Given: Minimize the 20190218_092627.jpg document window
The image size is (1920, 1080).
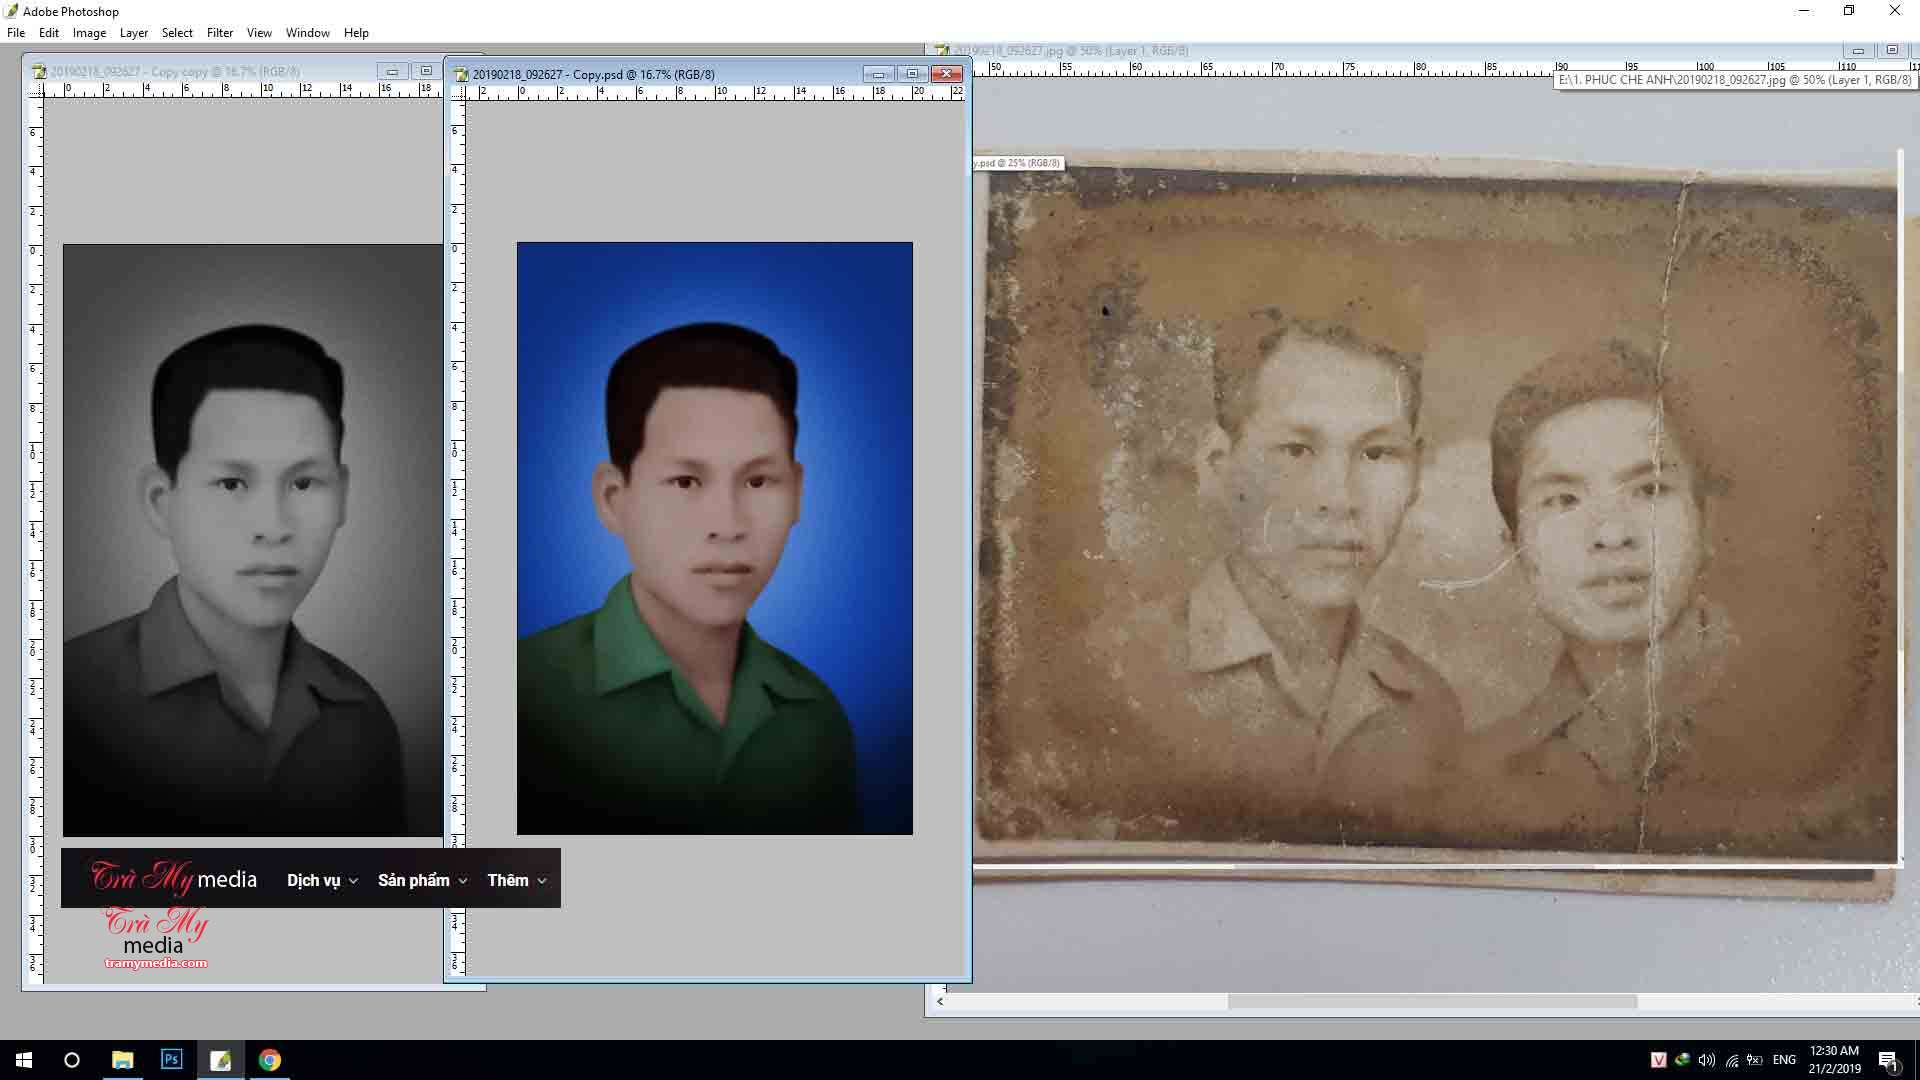Looking at the screenshot, I should 1858,50.
